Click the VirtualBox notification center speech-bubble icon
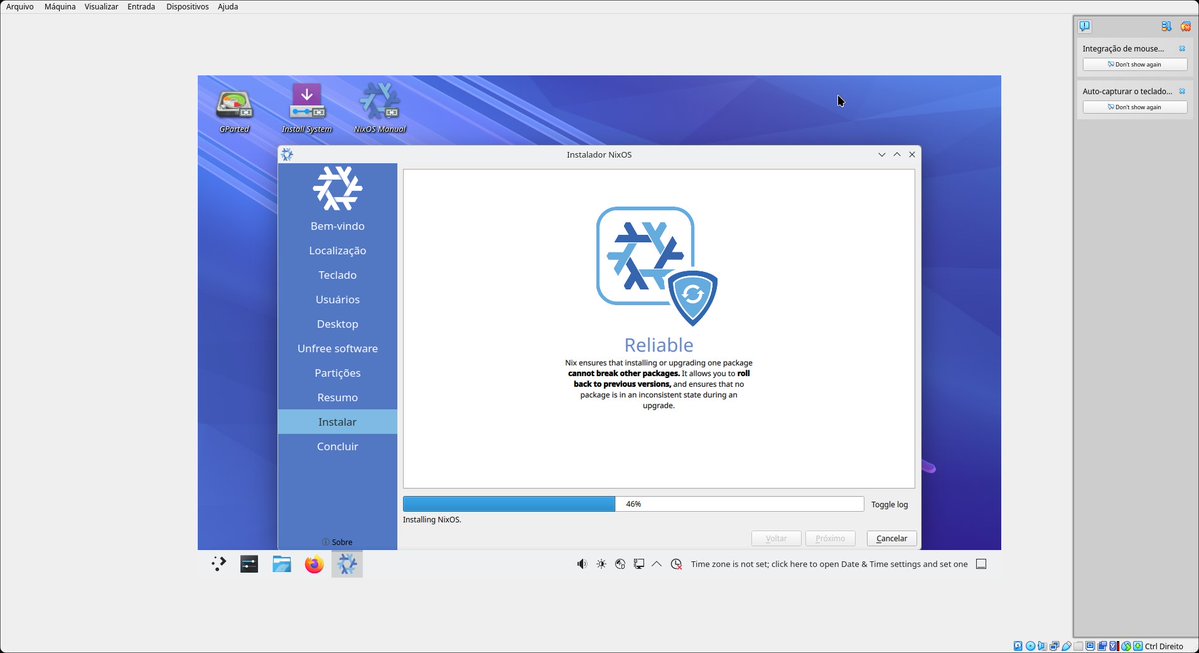1199x653 pixels. (1084, 26)
